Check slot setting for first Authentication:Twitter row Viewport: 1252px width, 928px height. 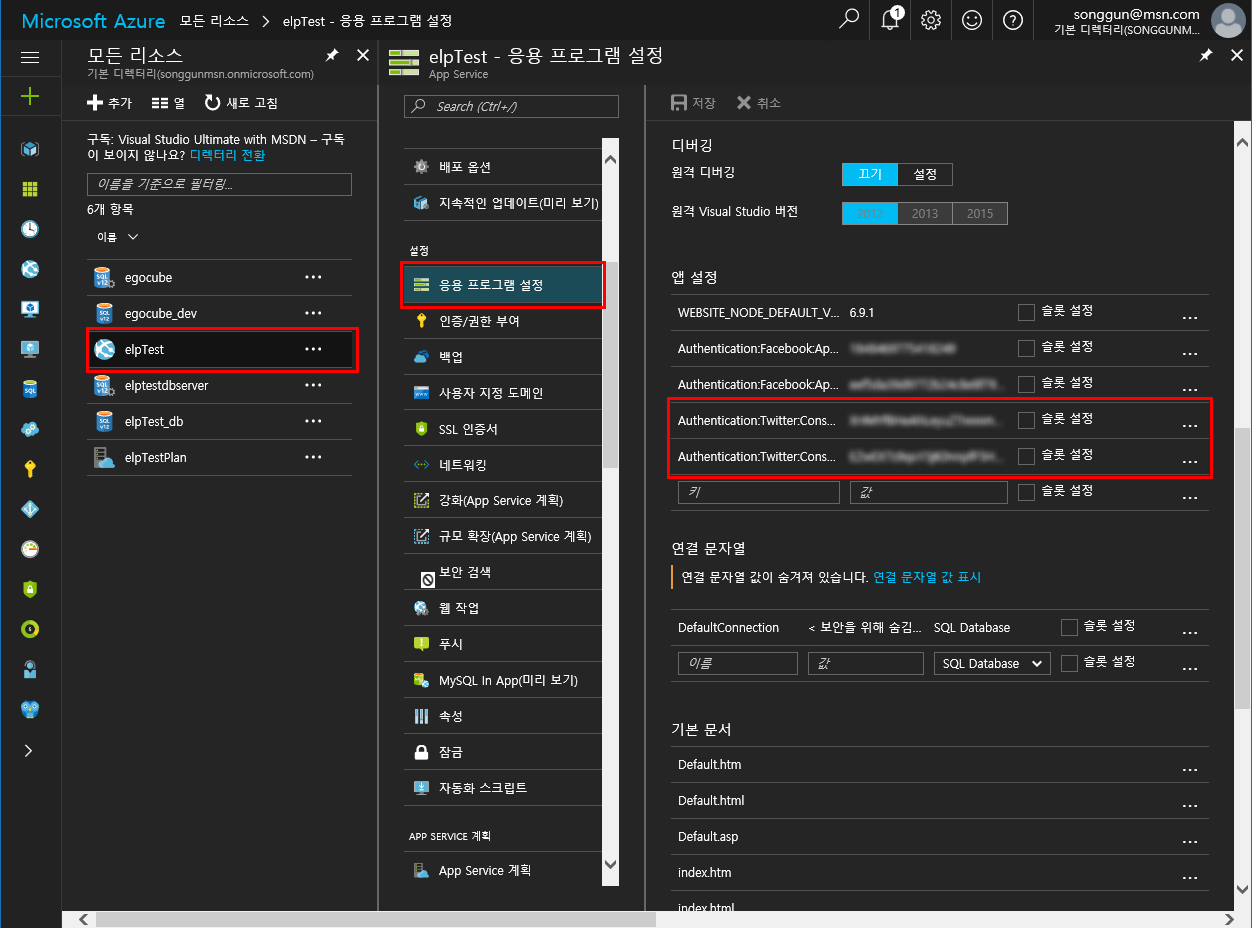tap(1026, 420)
